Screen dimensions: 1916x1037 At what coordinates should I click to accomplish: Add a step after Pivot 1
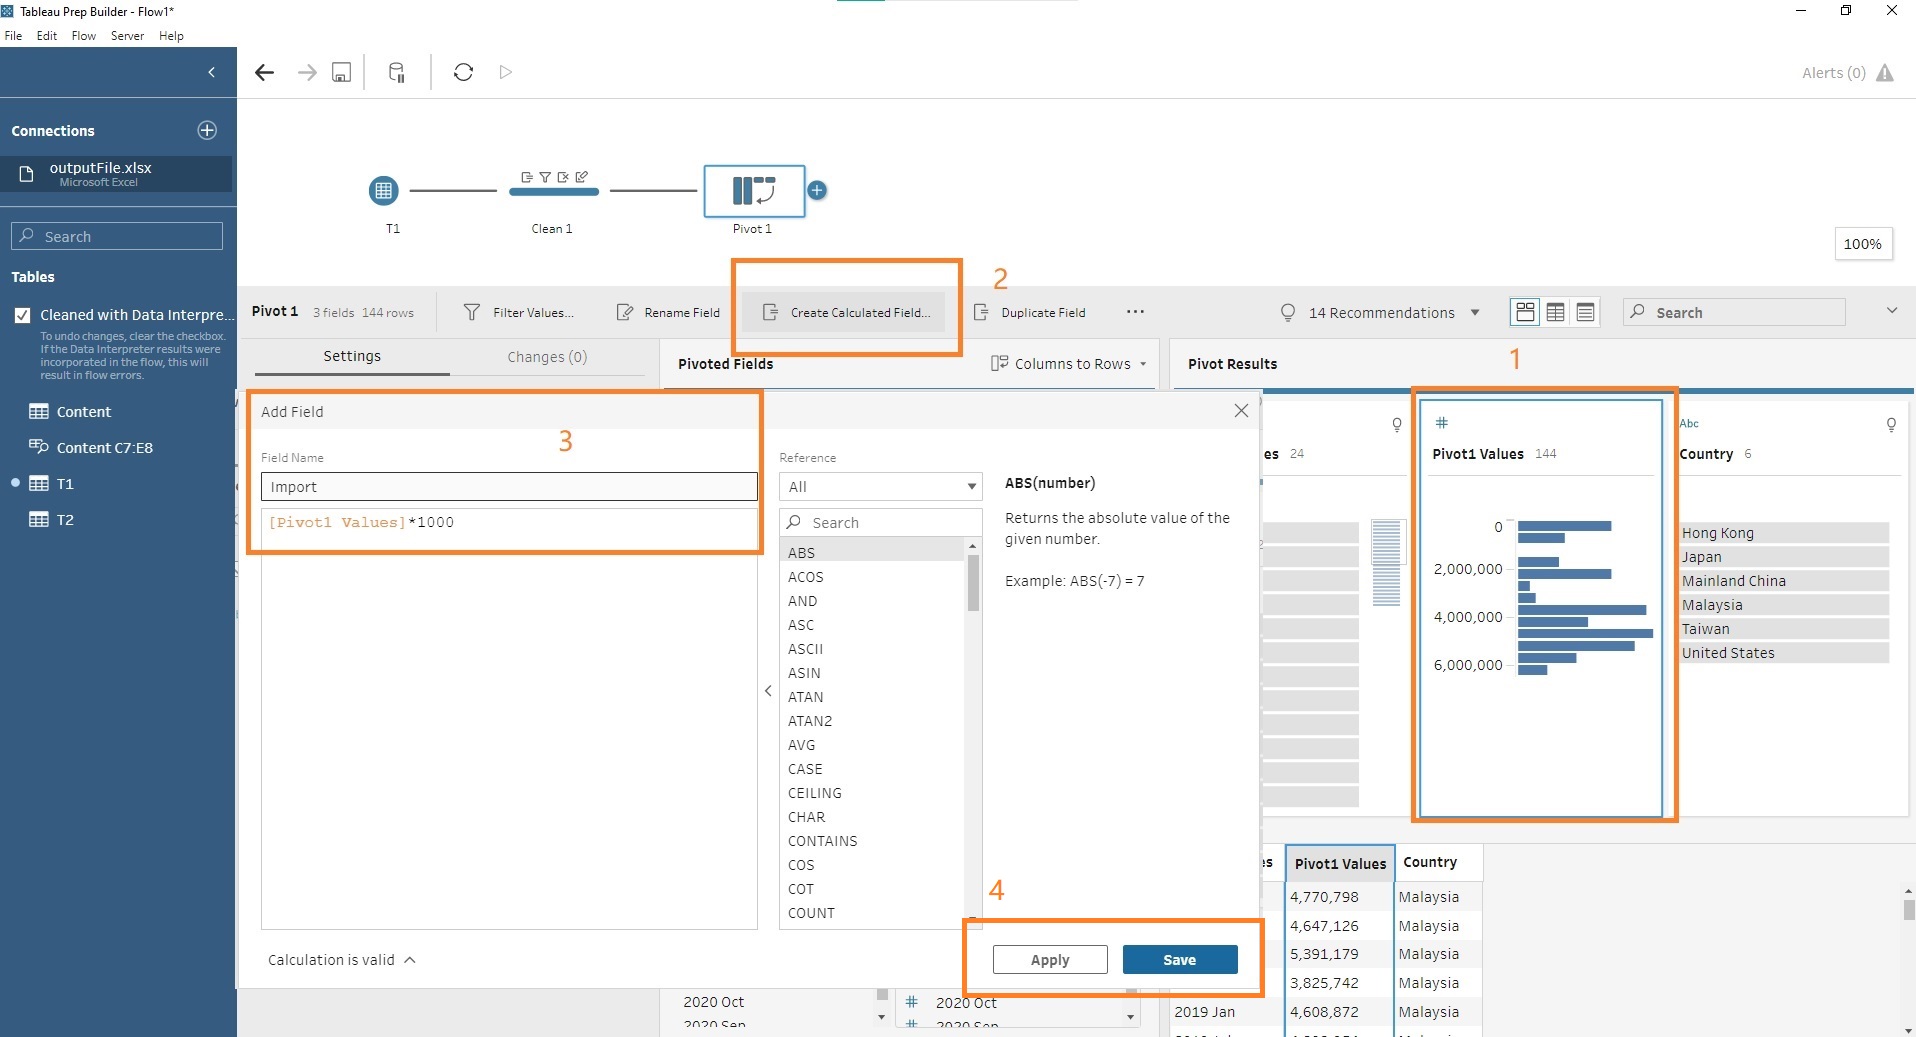[817, 190]
